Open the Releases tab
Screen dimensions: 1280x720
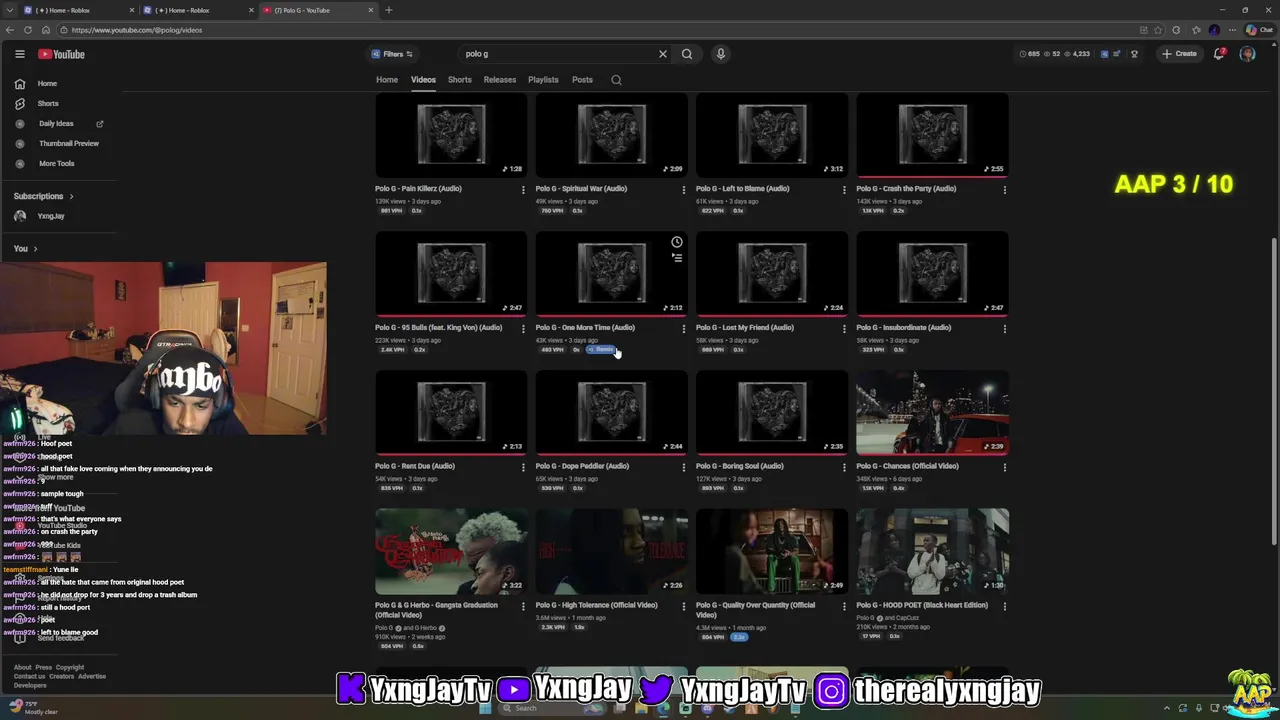tap(500, 80)
